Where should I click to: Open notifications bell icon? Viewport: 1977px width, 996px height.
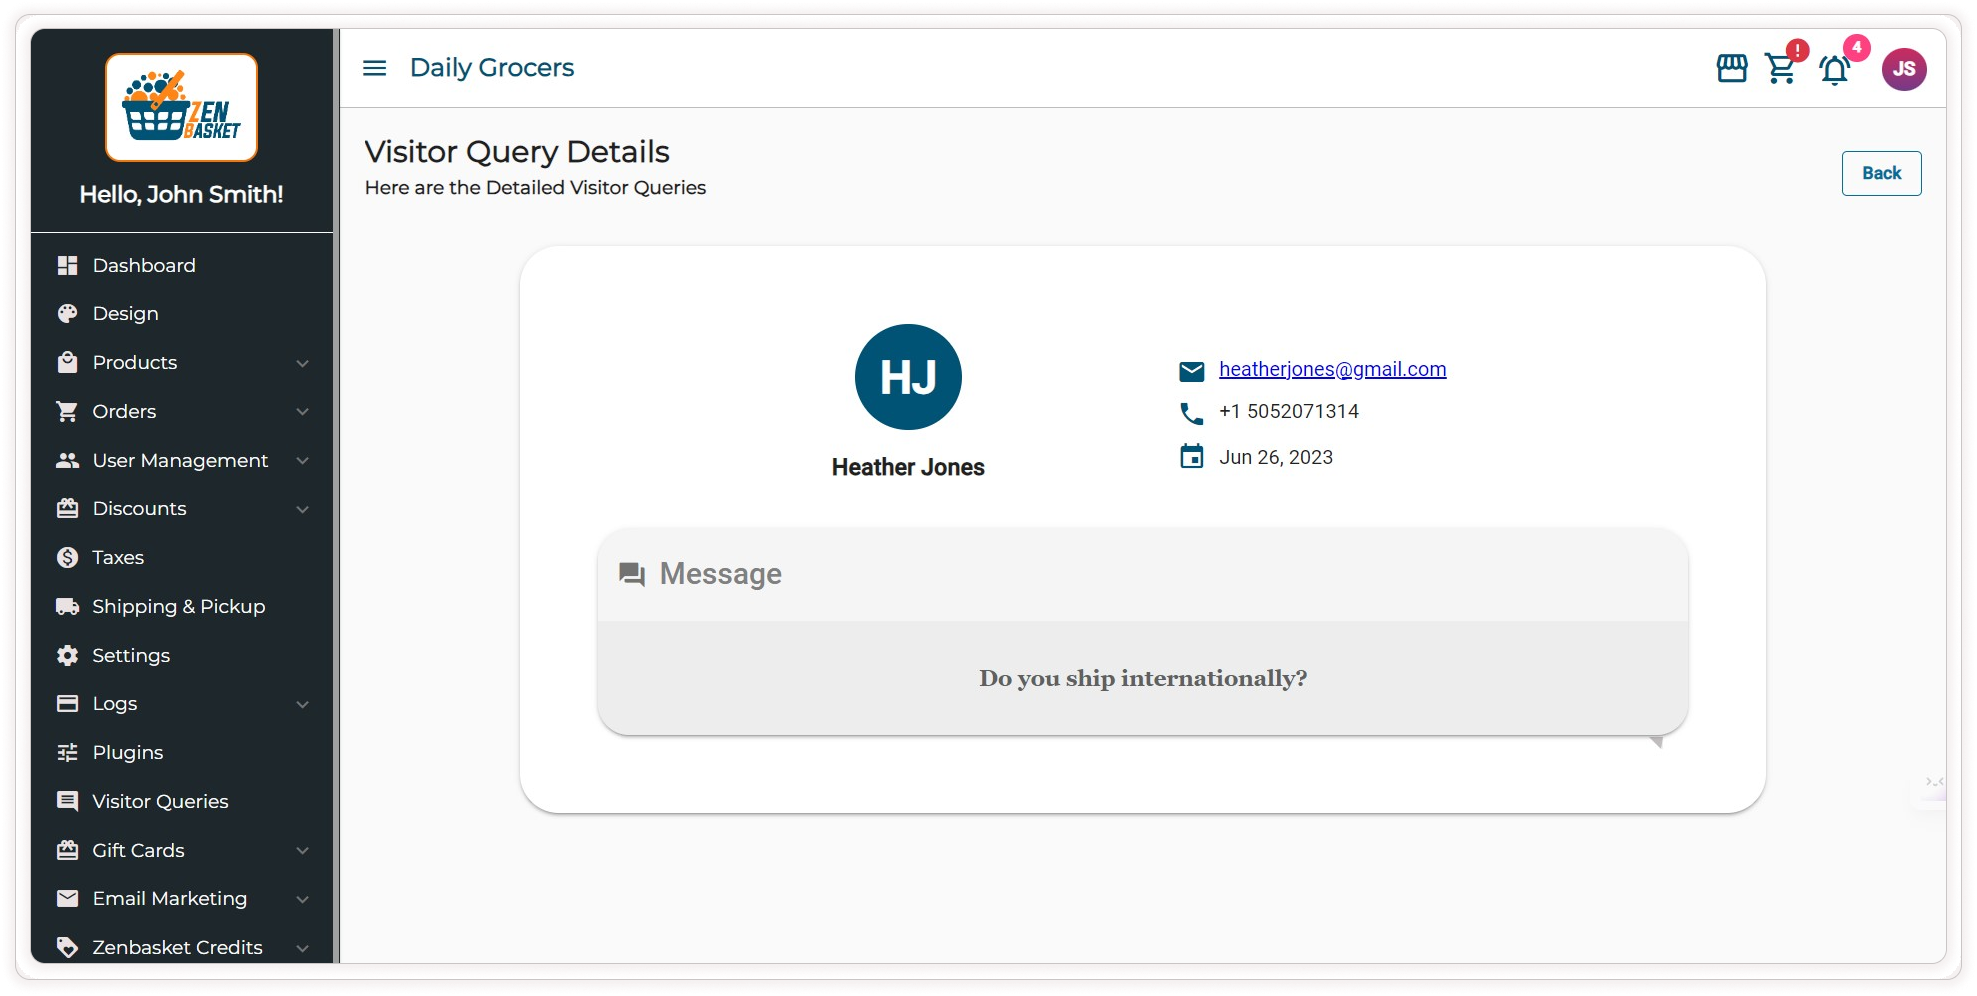[x=1834, y=70]
